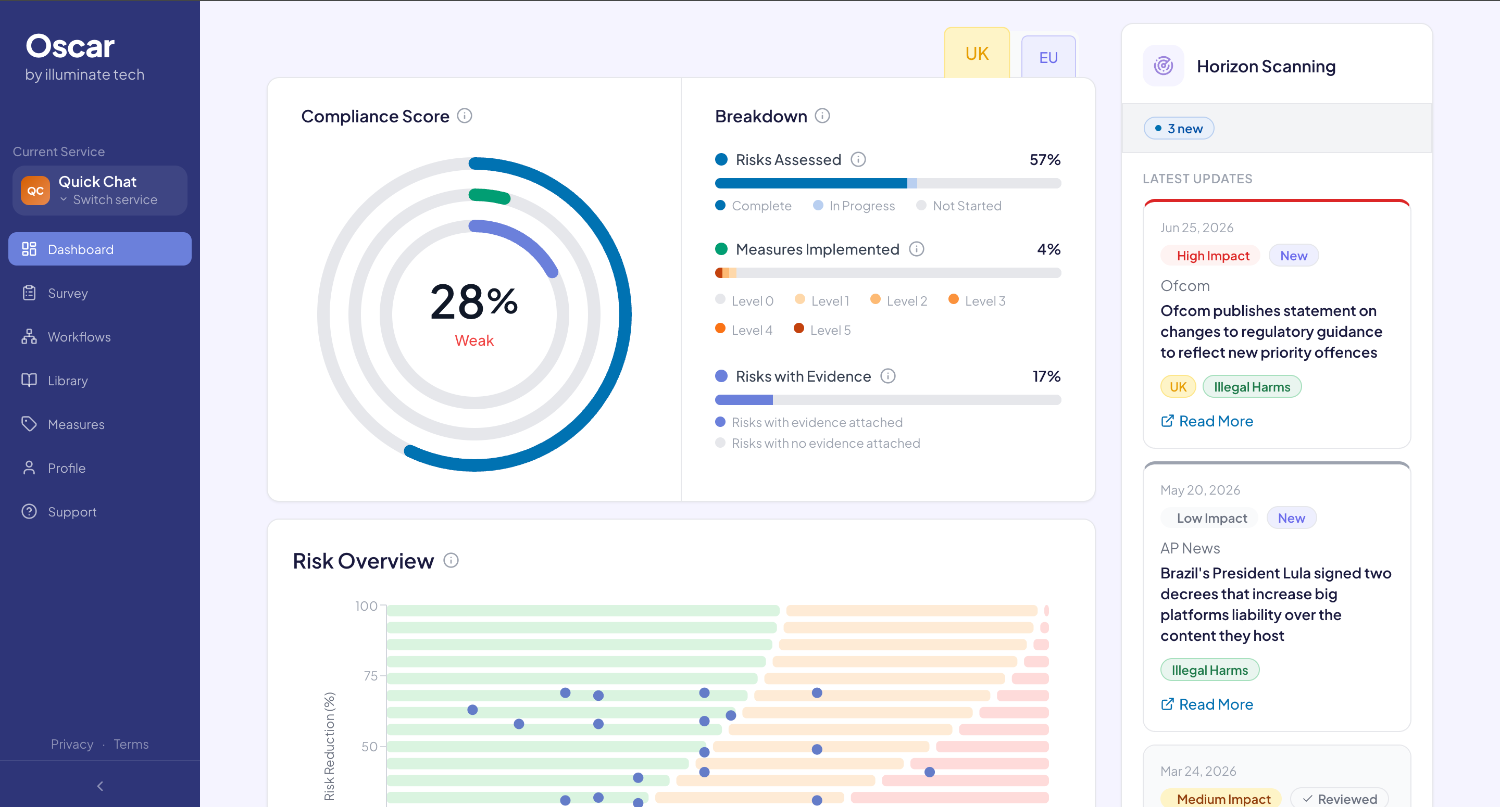Image resolution: width=1500 pixels, height=807 pixels.
Task: Click New badge on AP News card
Action: click(x=1292, y=518)
